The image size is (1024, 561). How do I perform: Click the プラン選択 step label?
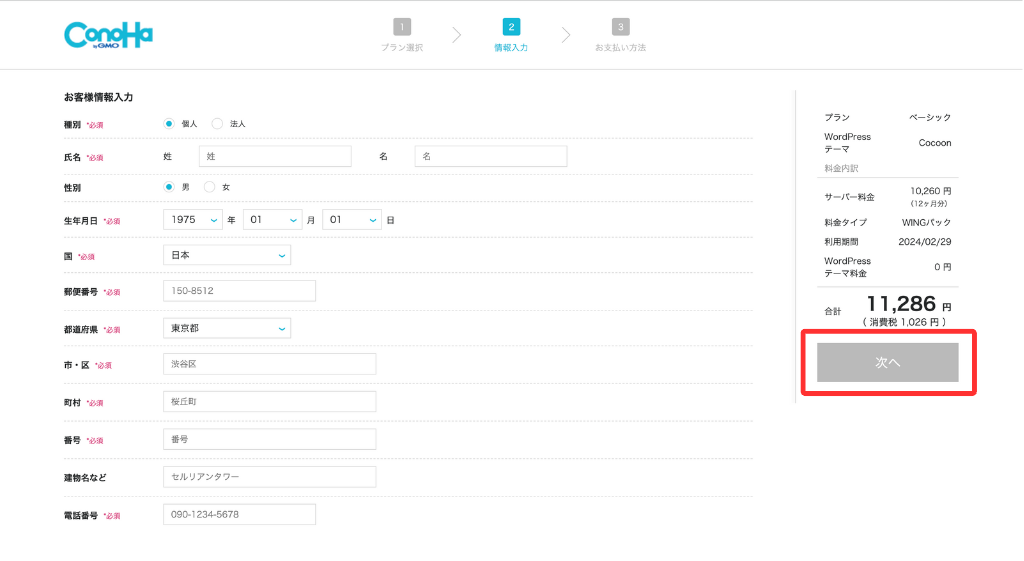(402, 48)
